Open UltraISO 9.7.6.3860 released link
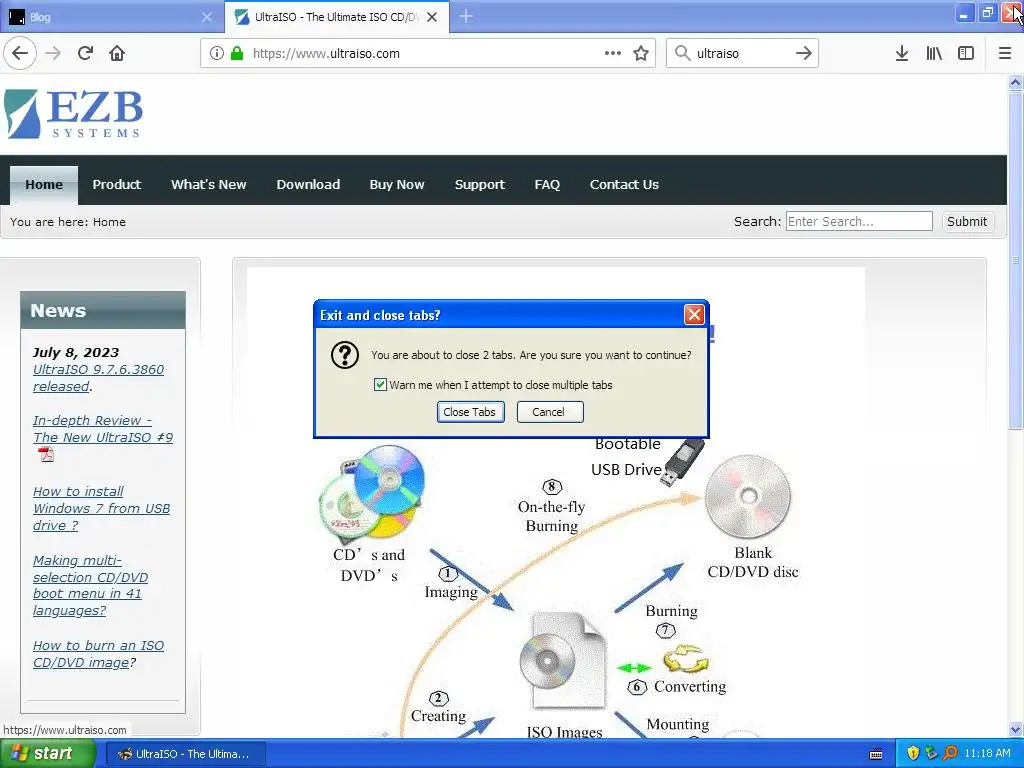Image resolution: width=1024 pixels, height=768 pixels. (98, 377)
